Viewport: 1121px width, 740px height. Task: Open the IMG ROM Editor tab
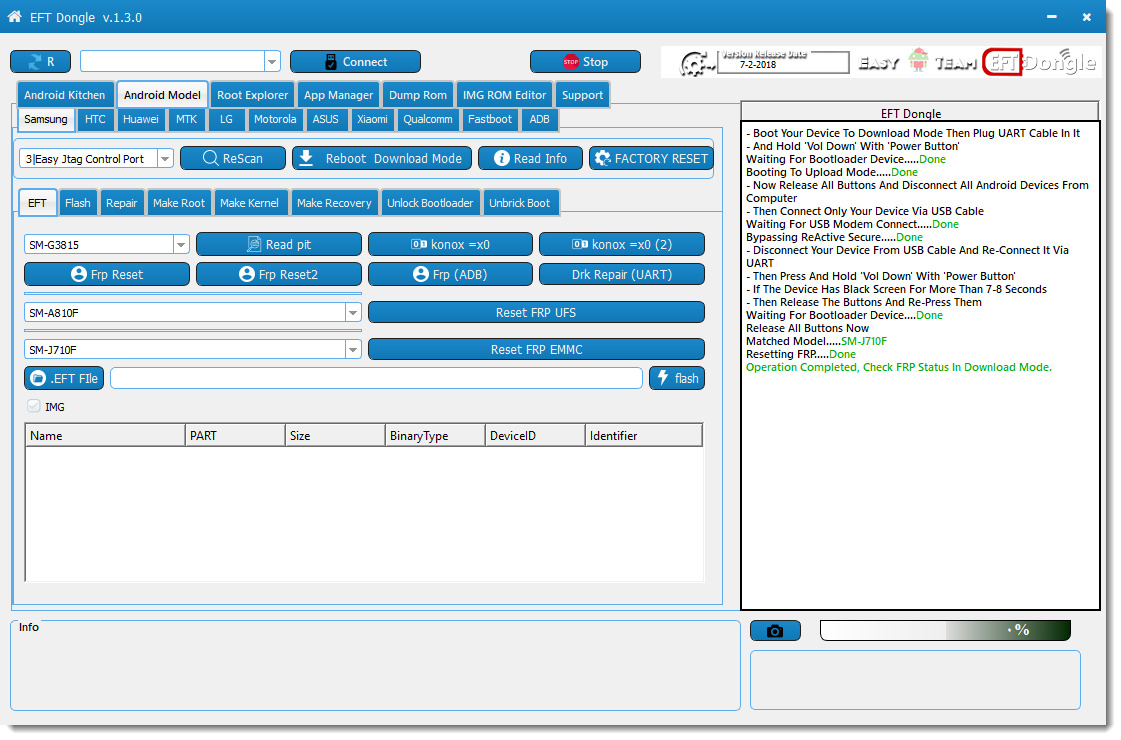tap(504, 95)
